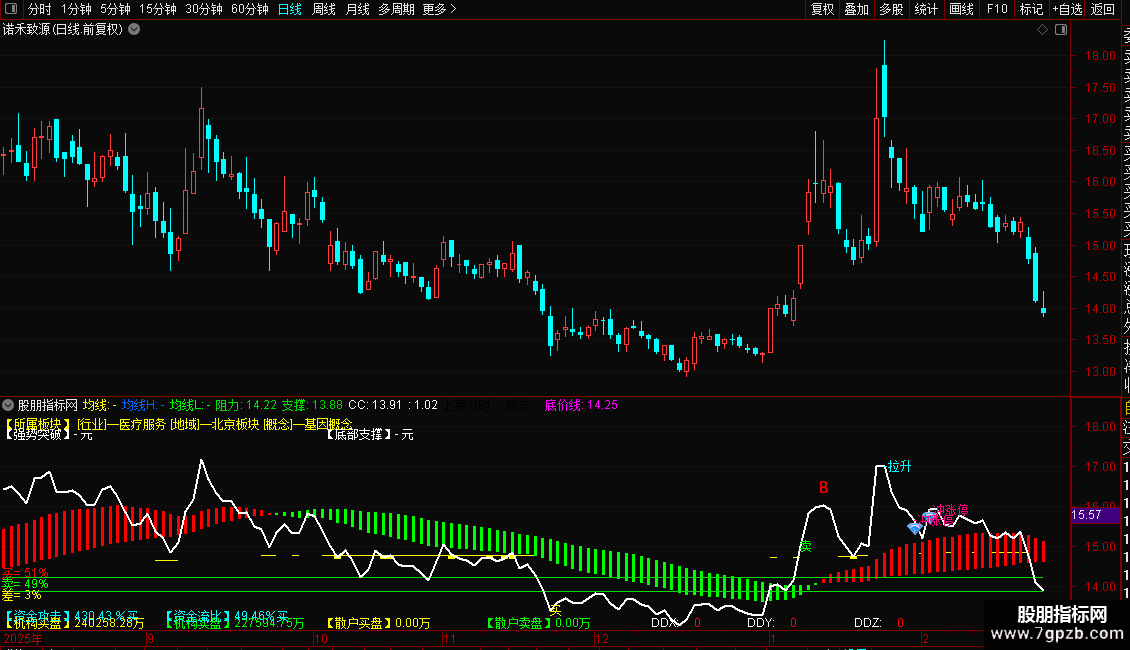
Task: Click the month 10 label on time axis
Action: [x=321, y=638]
